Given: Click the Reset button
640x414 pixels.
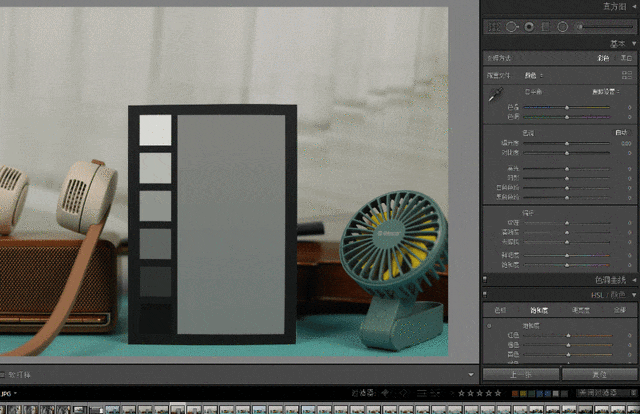Looking at the screenshot, I should click(598, 374).
